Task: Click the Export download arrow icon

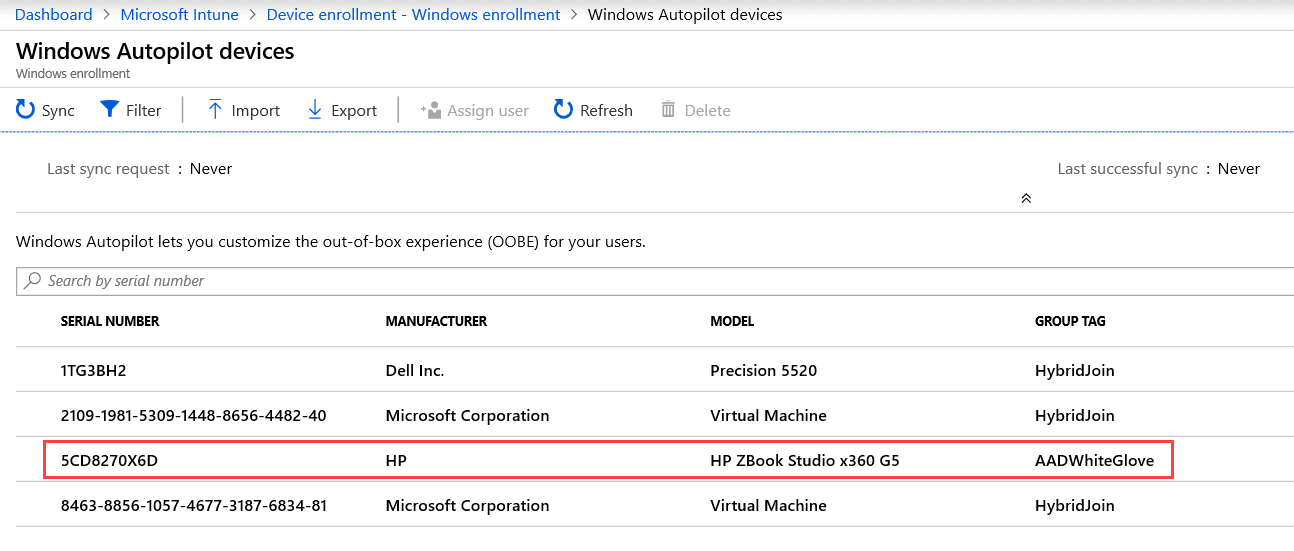Action: coord(315,109)
